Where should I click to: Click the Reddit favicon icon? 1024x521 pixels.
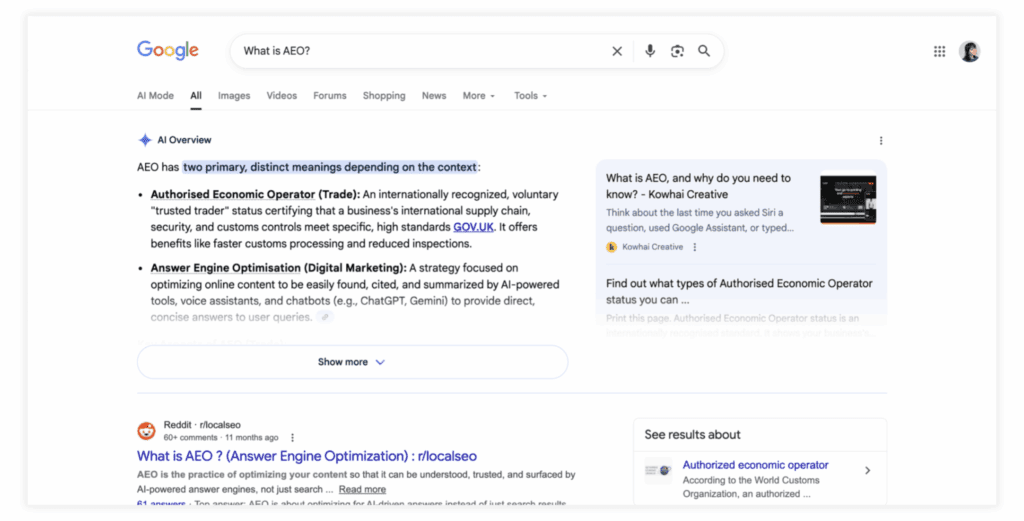(146, 431)
